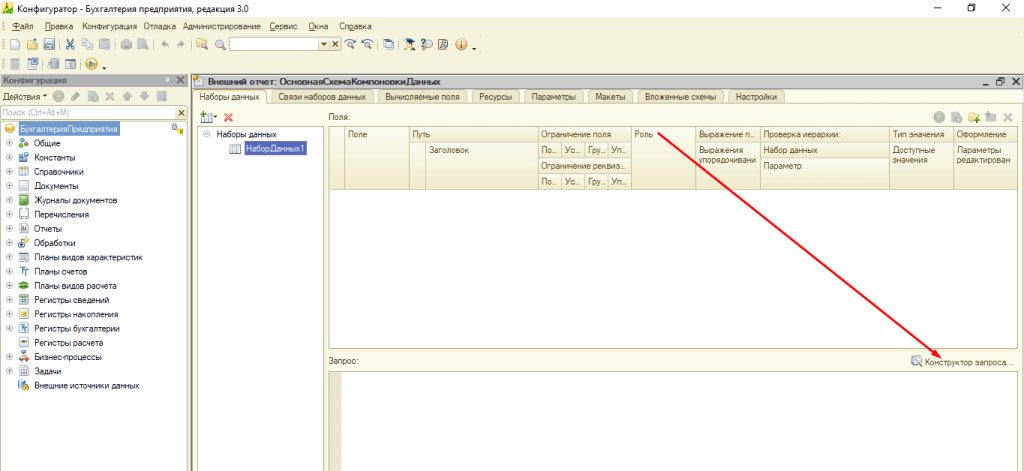Click the magnifier Find icon in toolbar
This screenshot has width=1024, height=471.
(x=218, y=45)
